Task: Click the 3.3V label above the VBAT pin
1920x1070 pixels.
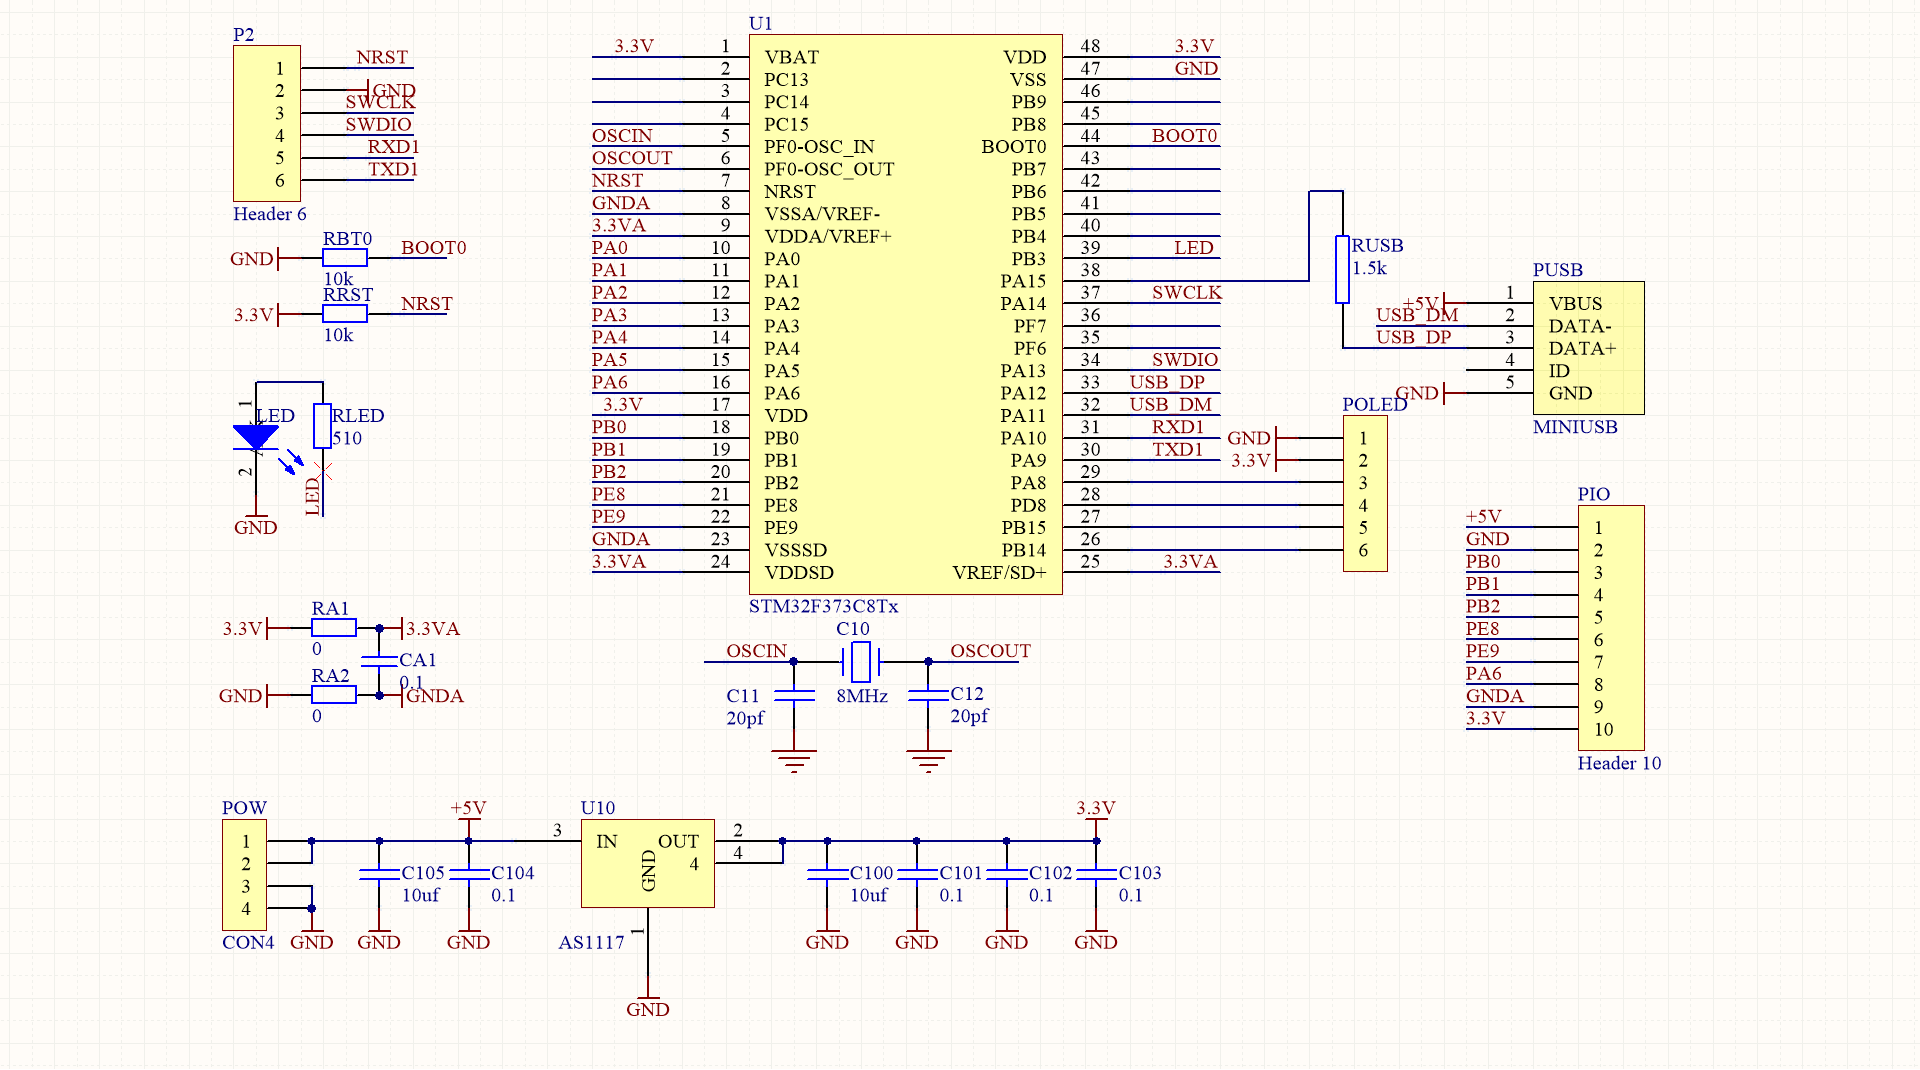Action: click(x=634, y=45)
